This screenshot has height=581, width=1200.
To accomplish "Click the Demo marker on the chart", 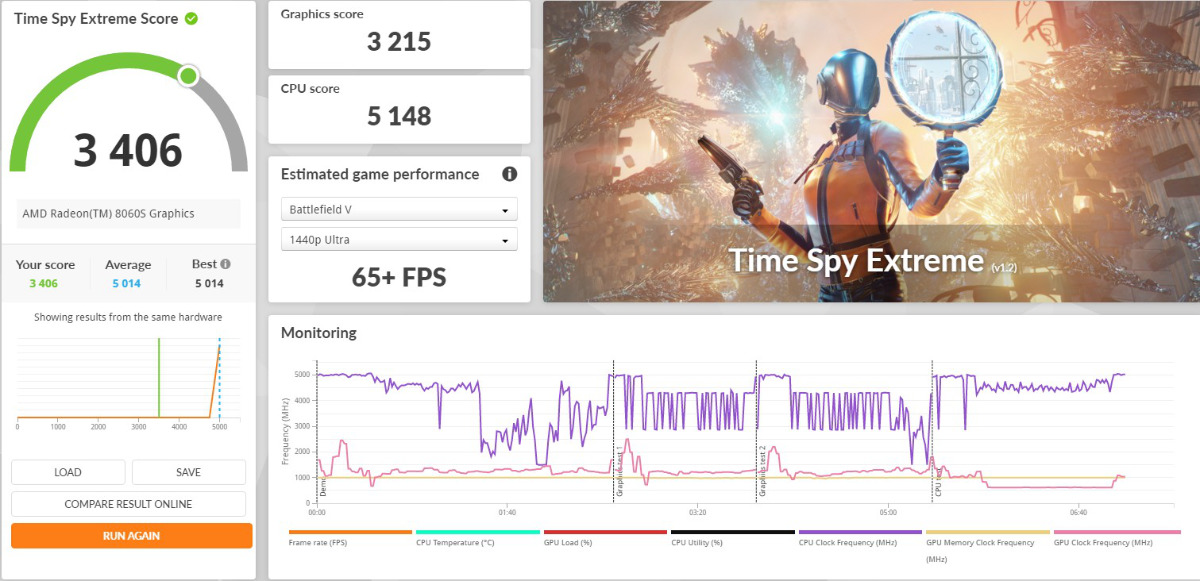I will click(323, 487).
